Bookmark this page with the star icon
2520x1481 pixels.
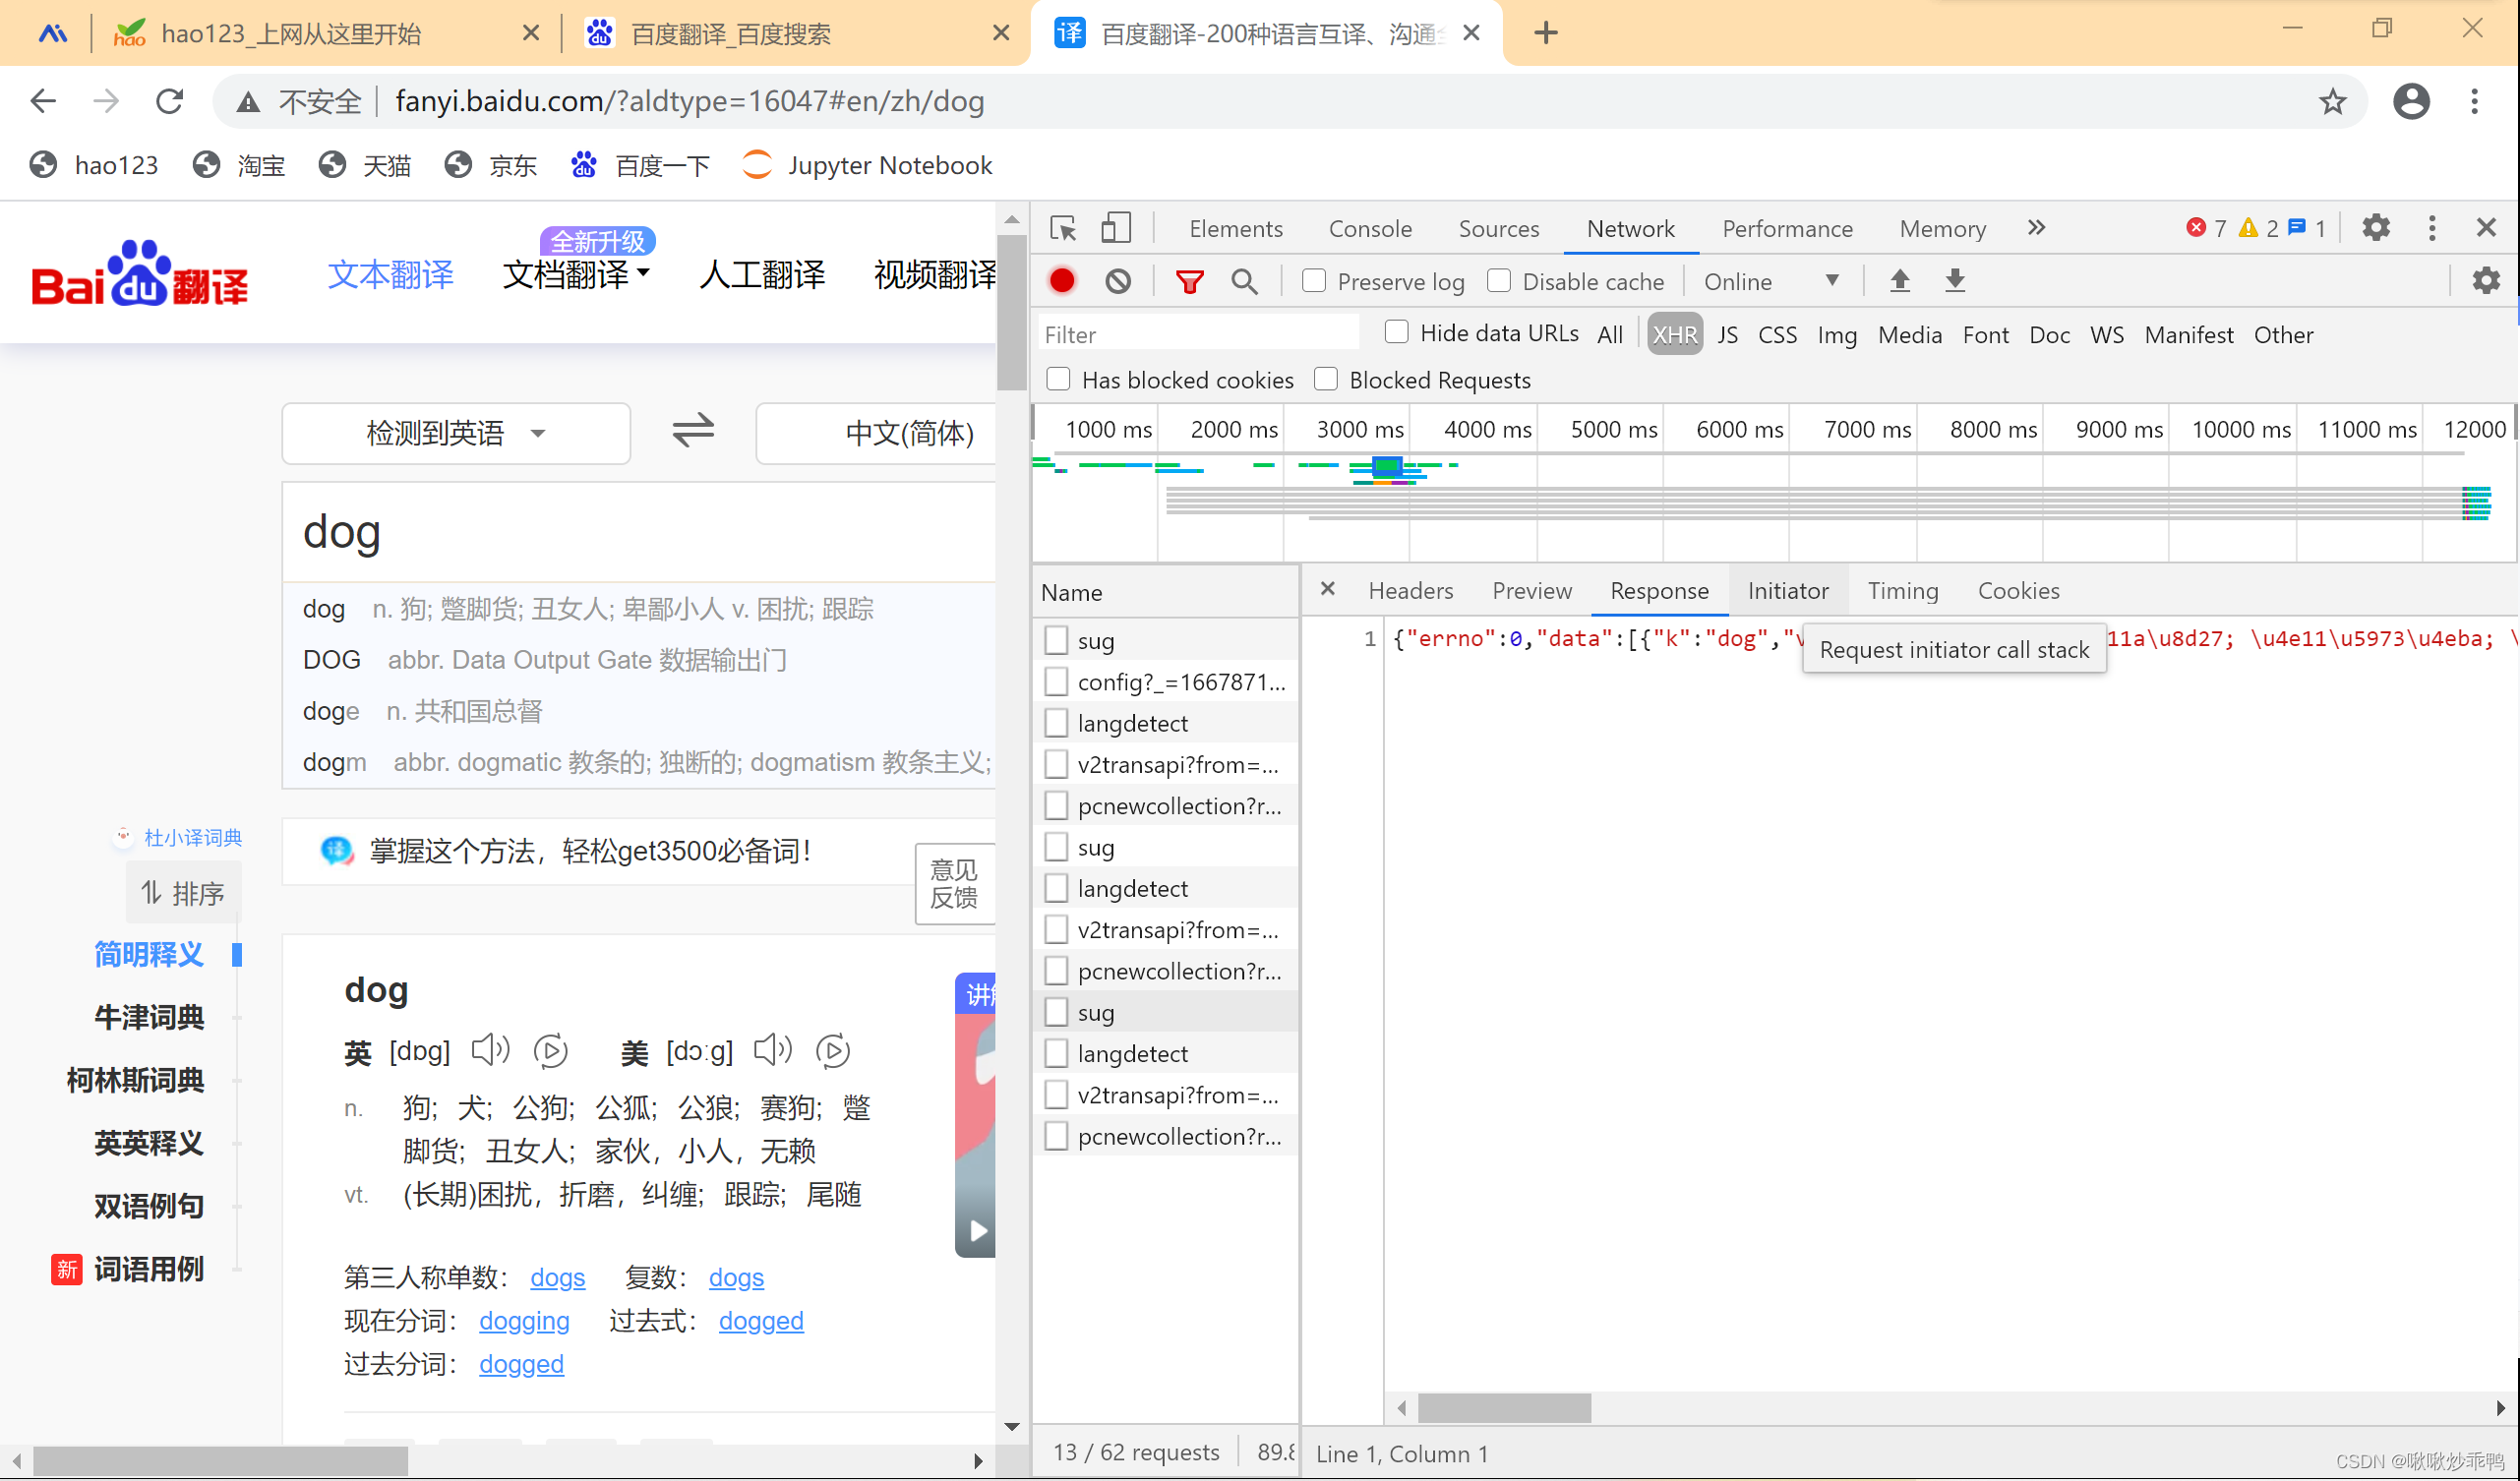click(2332, 101)
